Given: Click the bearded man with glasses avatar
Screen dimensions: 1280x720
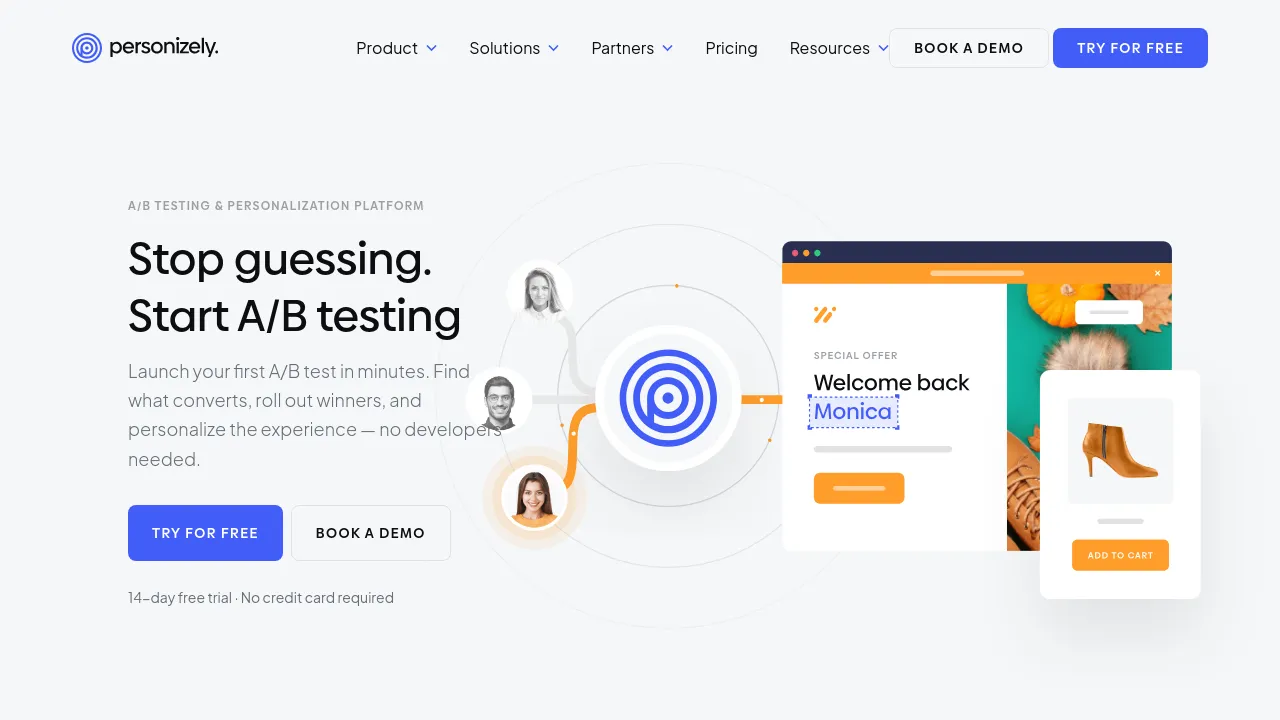Looking at the screenshot, I should (x=499, y=400).
